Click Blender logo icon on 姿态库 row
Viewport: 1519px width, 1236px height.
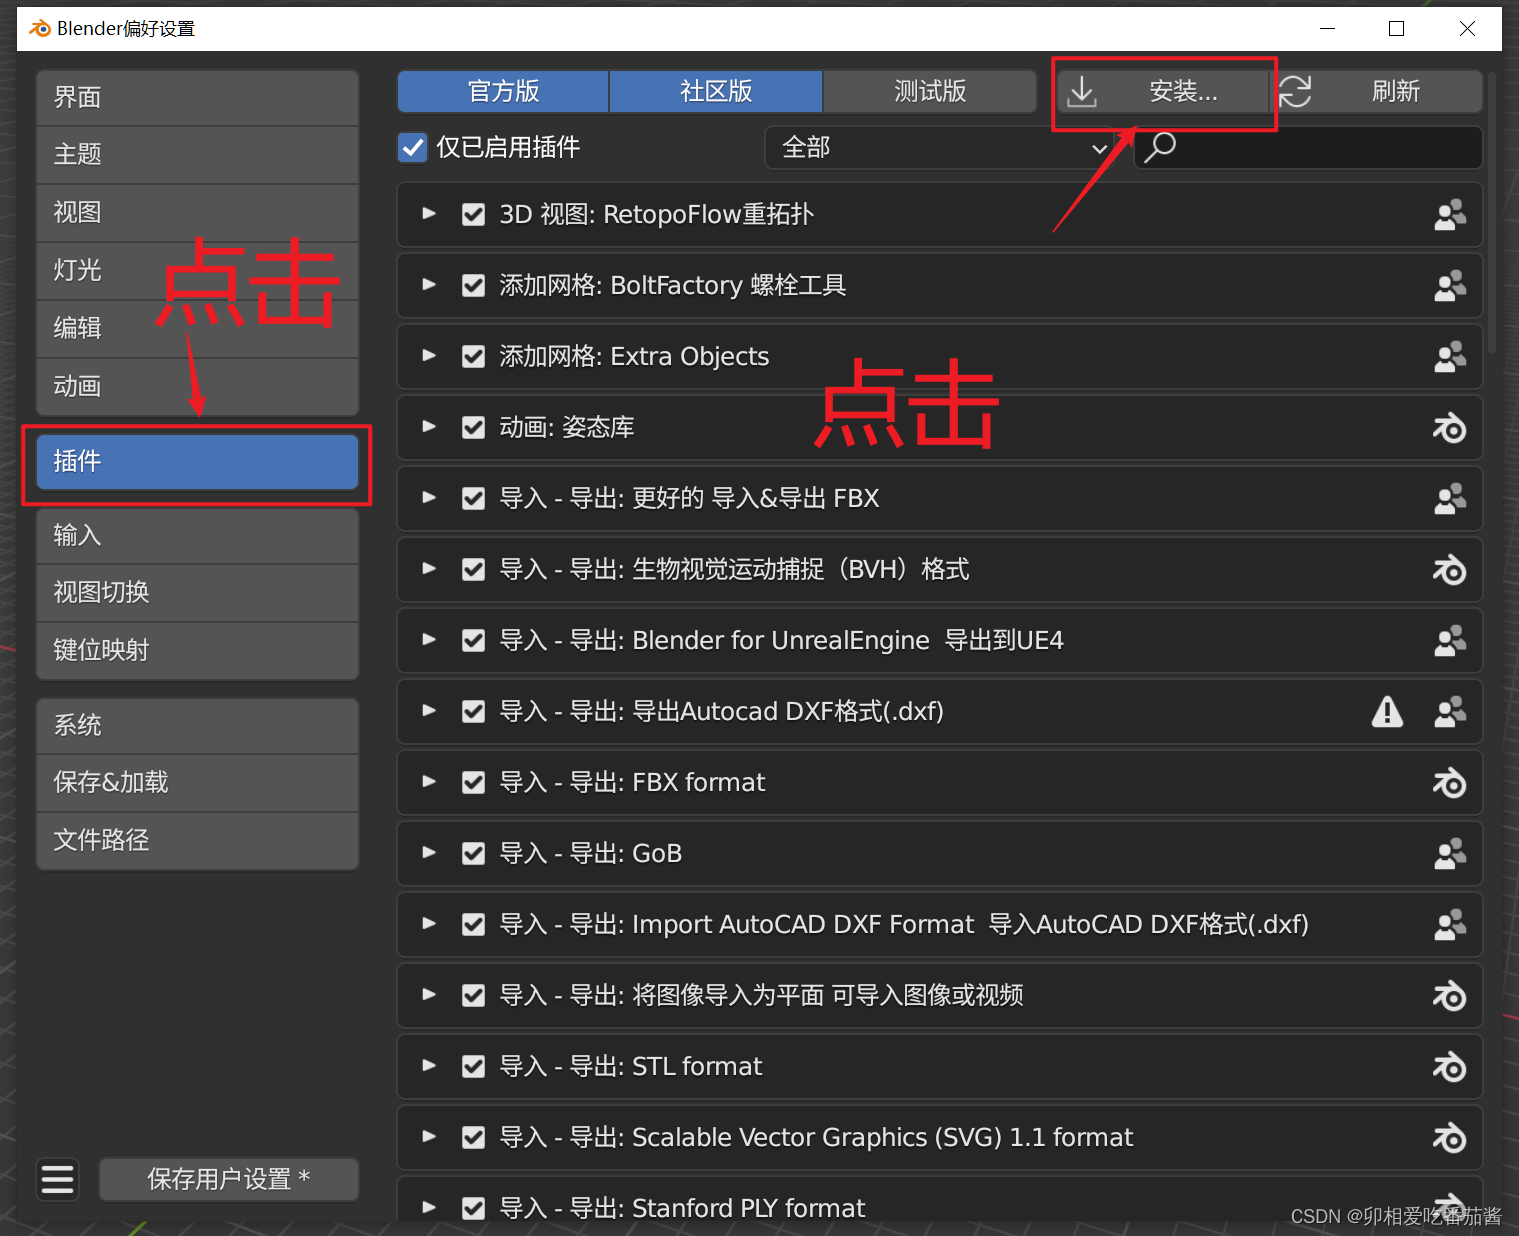click(1450, 428)
